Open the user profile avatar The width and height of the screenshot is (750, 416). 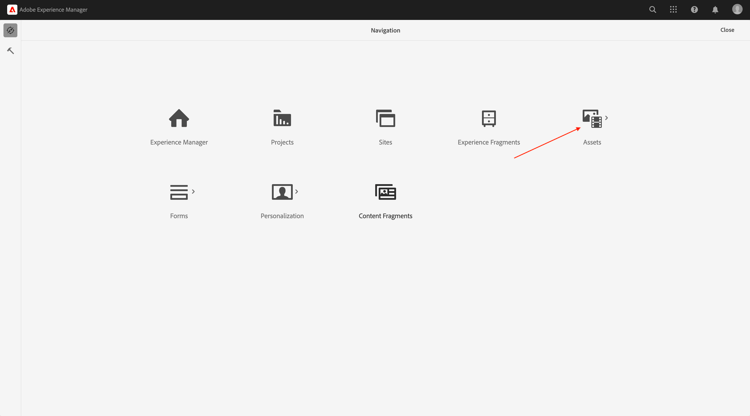point(737,10)
